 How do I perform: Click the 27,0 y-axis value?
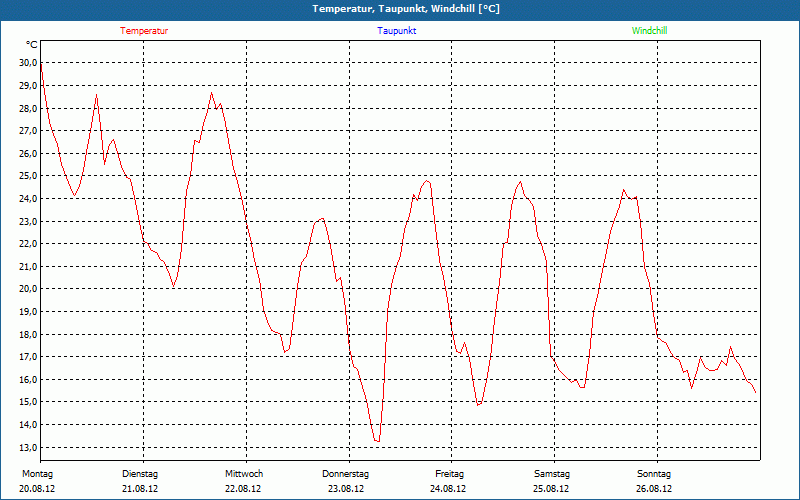[28, 131]
